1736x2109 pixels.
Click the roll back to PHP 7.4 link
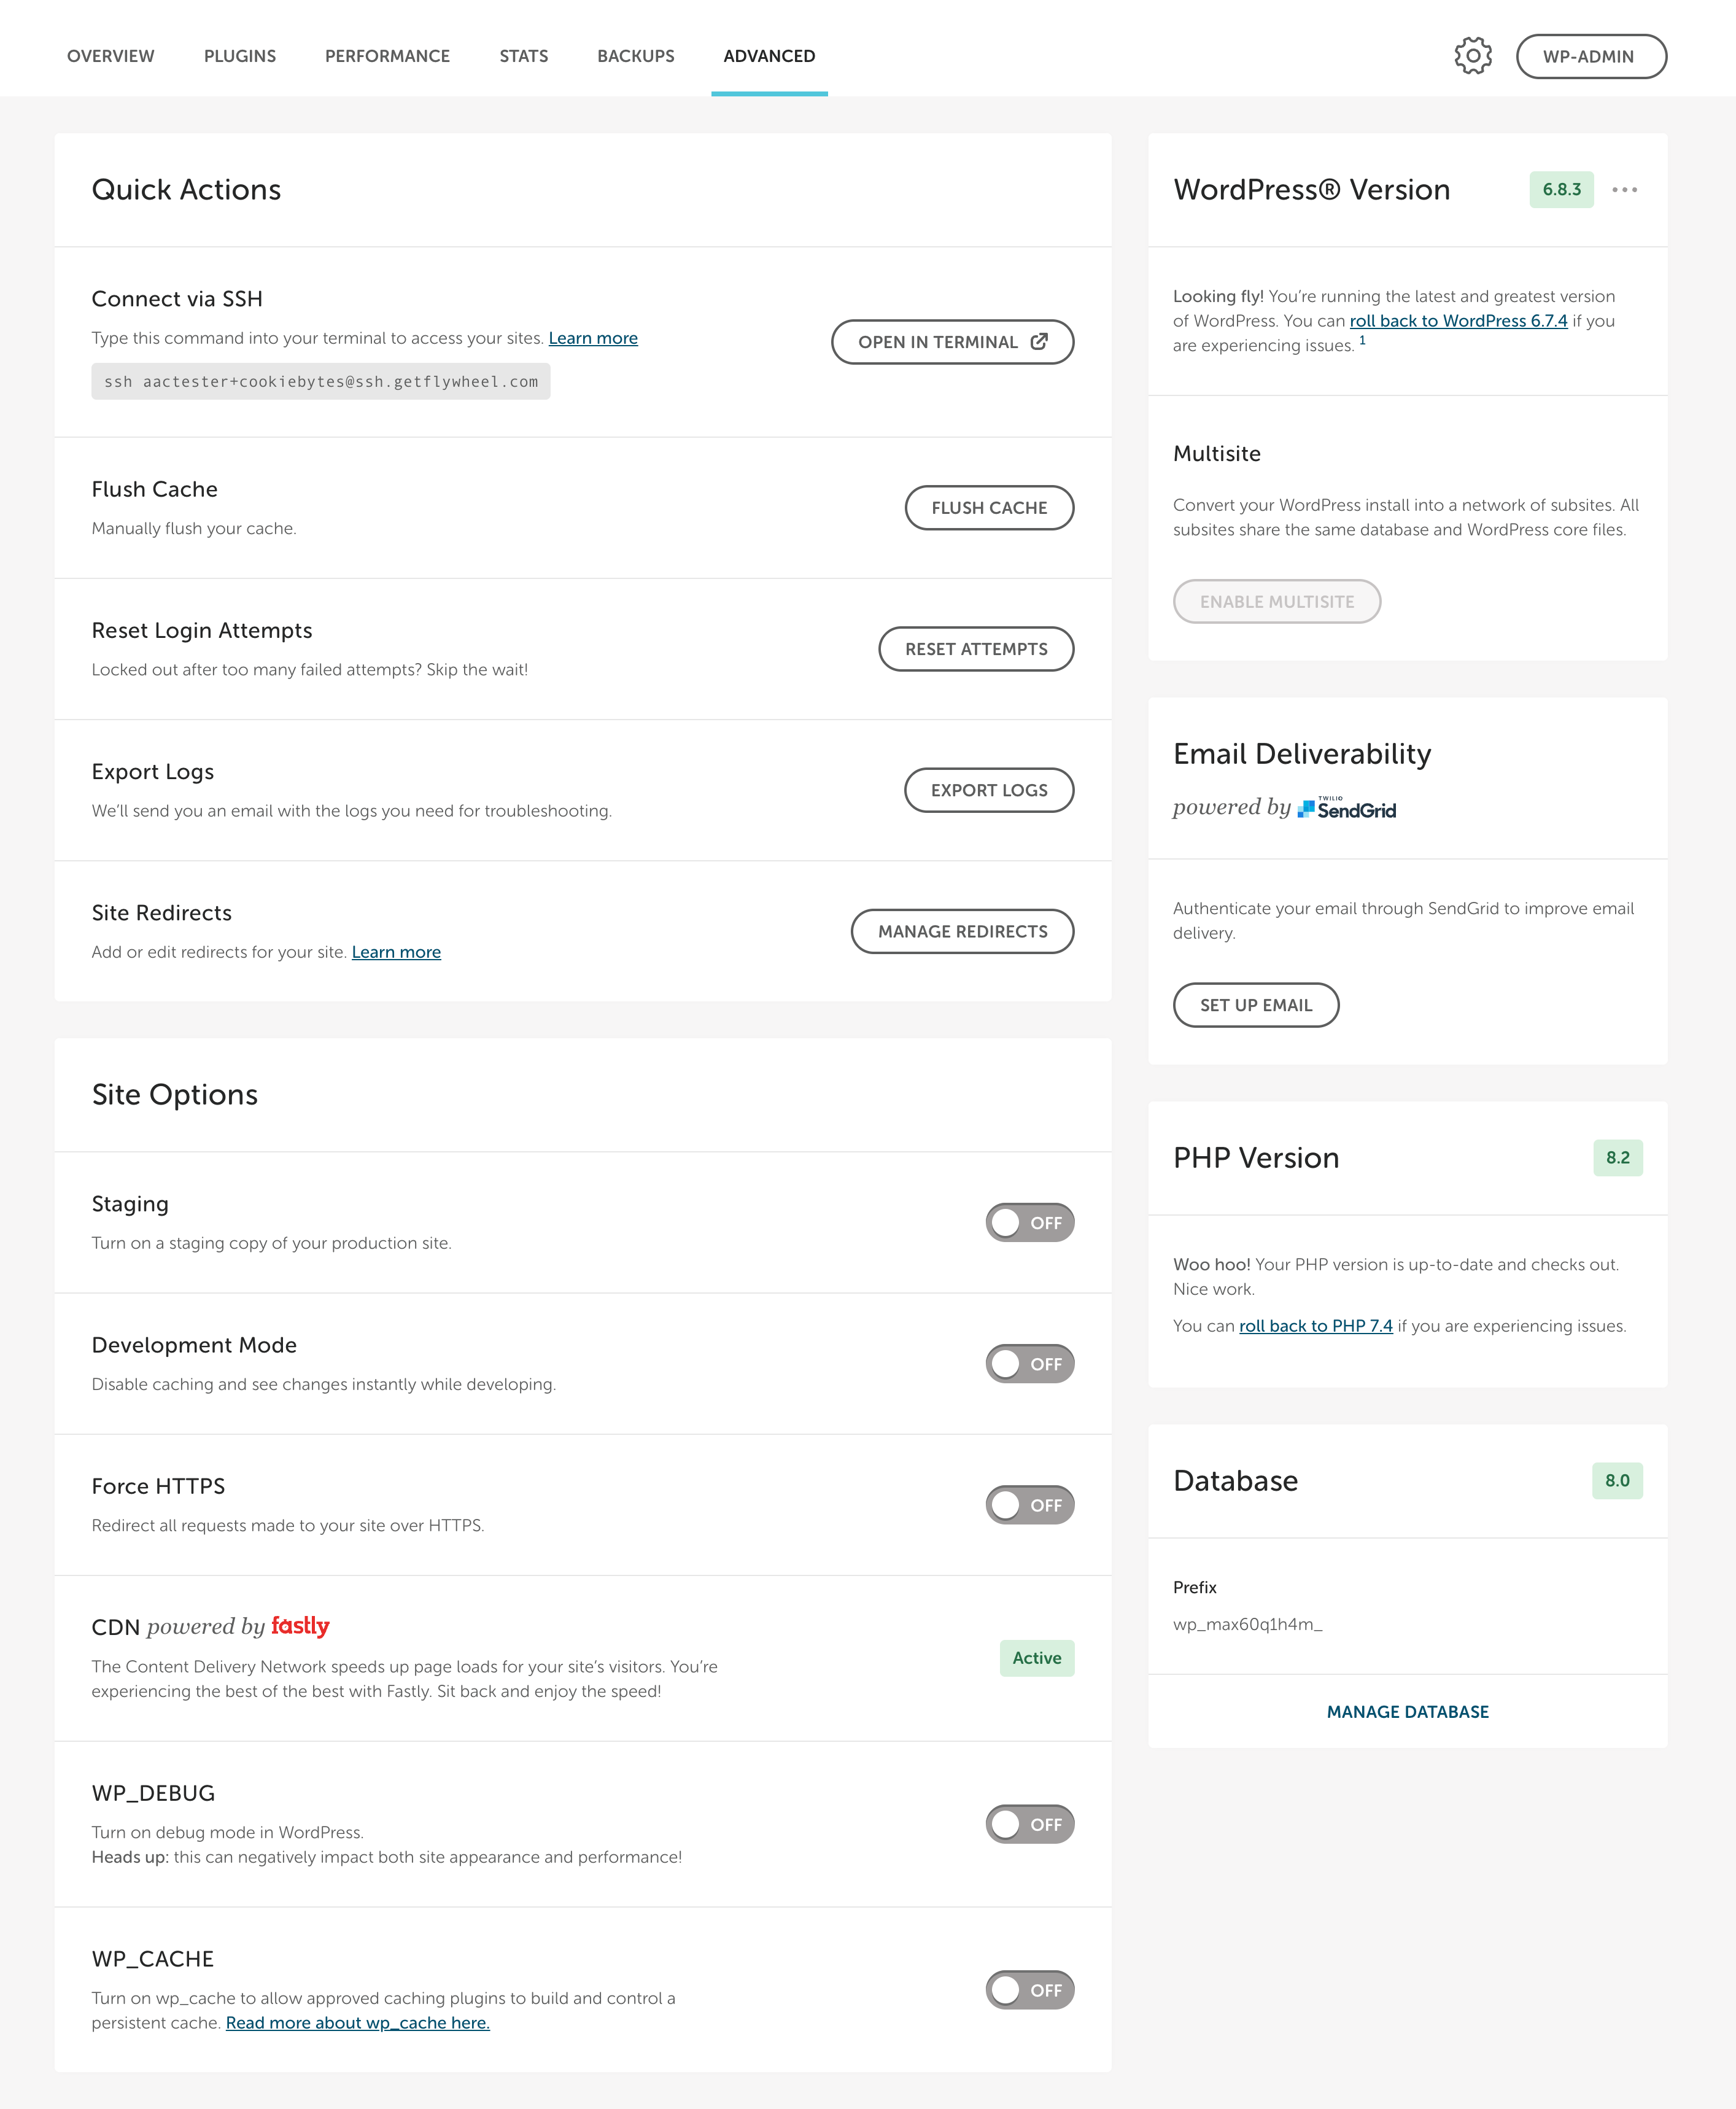(x=1315, y=1326)
